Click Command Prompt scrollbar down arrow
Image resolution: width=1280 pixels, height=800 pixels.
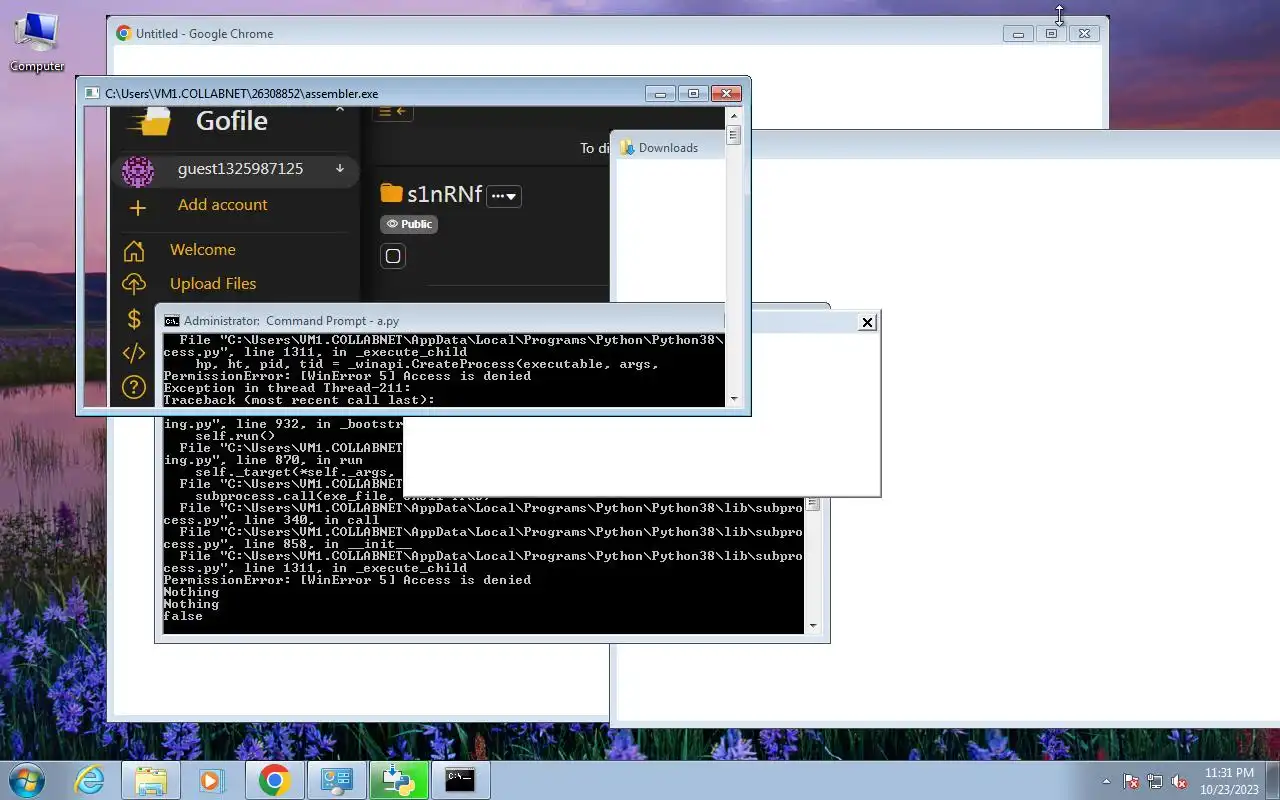(813, 626)
